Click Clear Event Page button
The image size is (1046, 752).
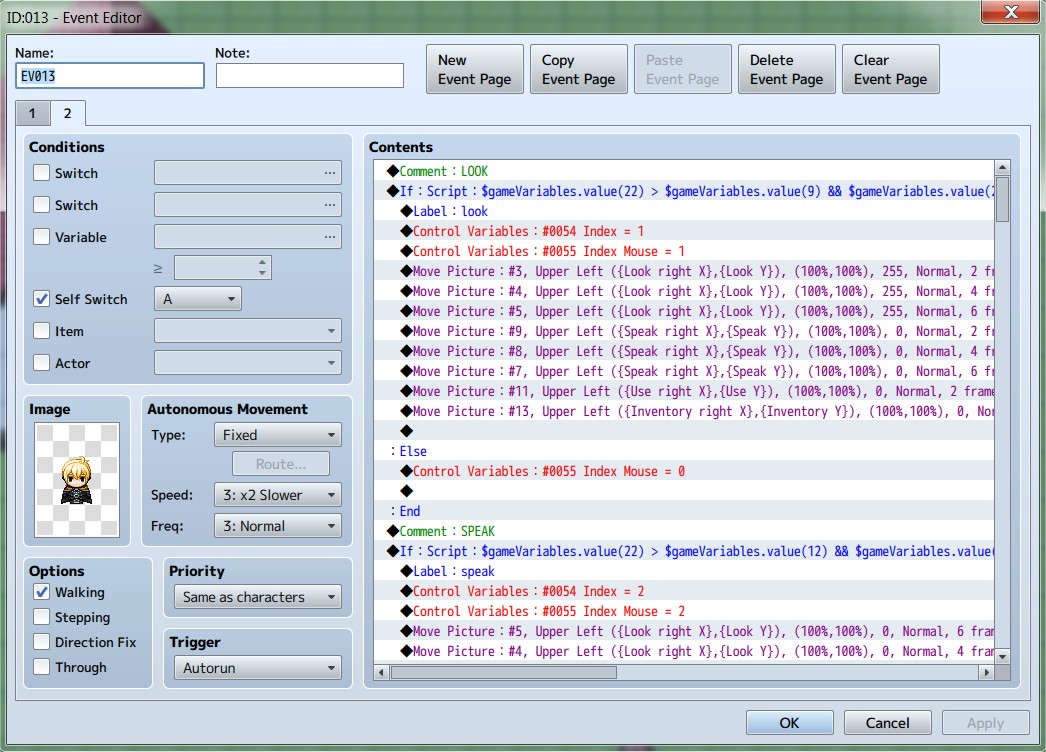pos(891,69)
